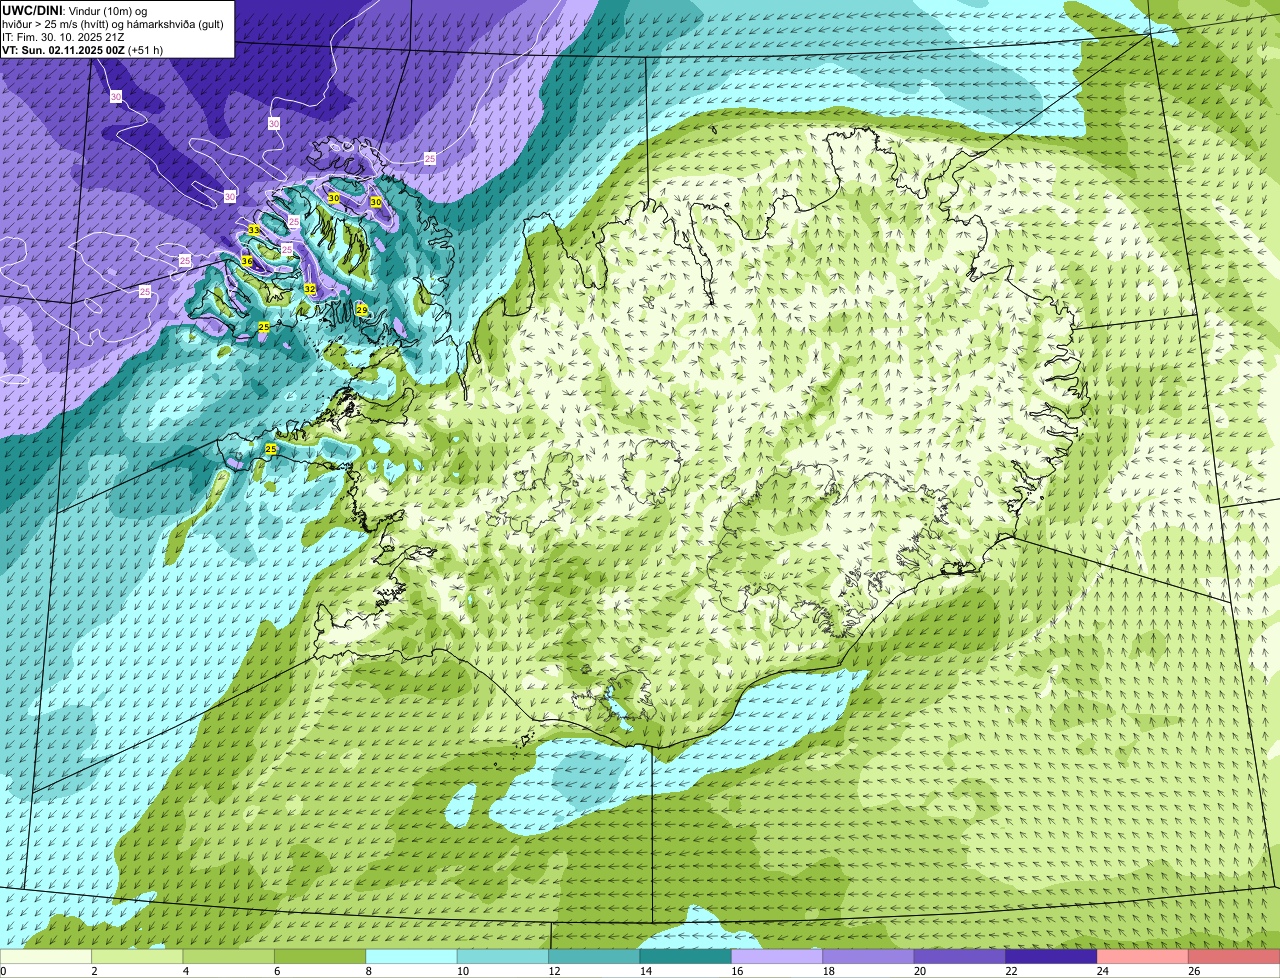Click the yellow max gust label "32"
1280x978 pixels.
(310, 289)
